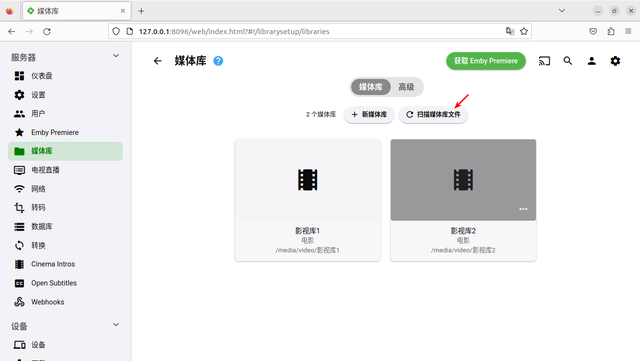Open the 数据库 database sidebar item

[65, 226]
